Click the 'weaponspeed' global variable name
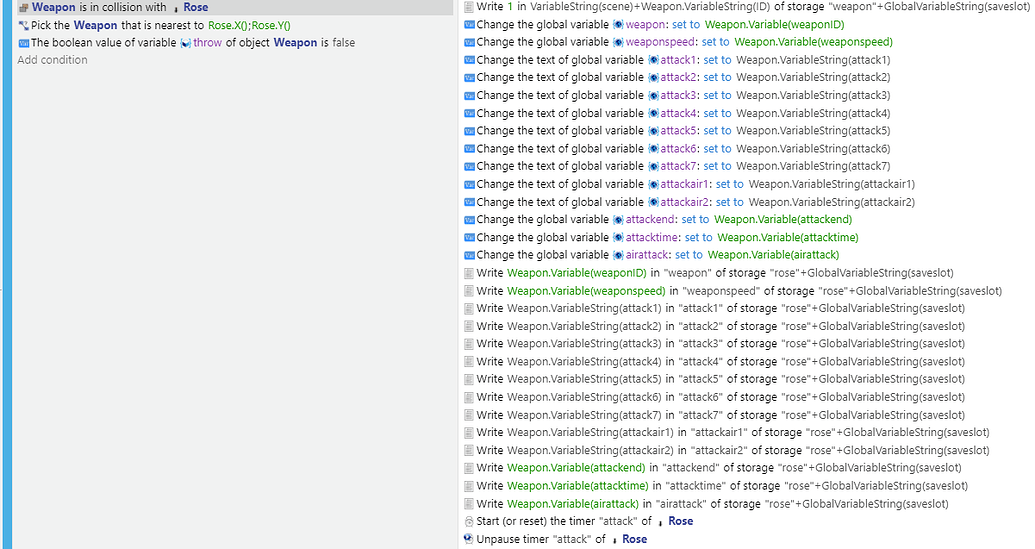 661,42
